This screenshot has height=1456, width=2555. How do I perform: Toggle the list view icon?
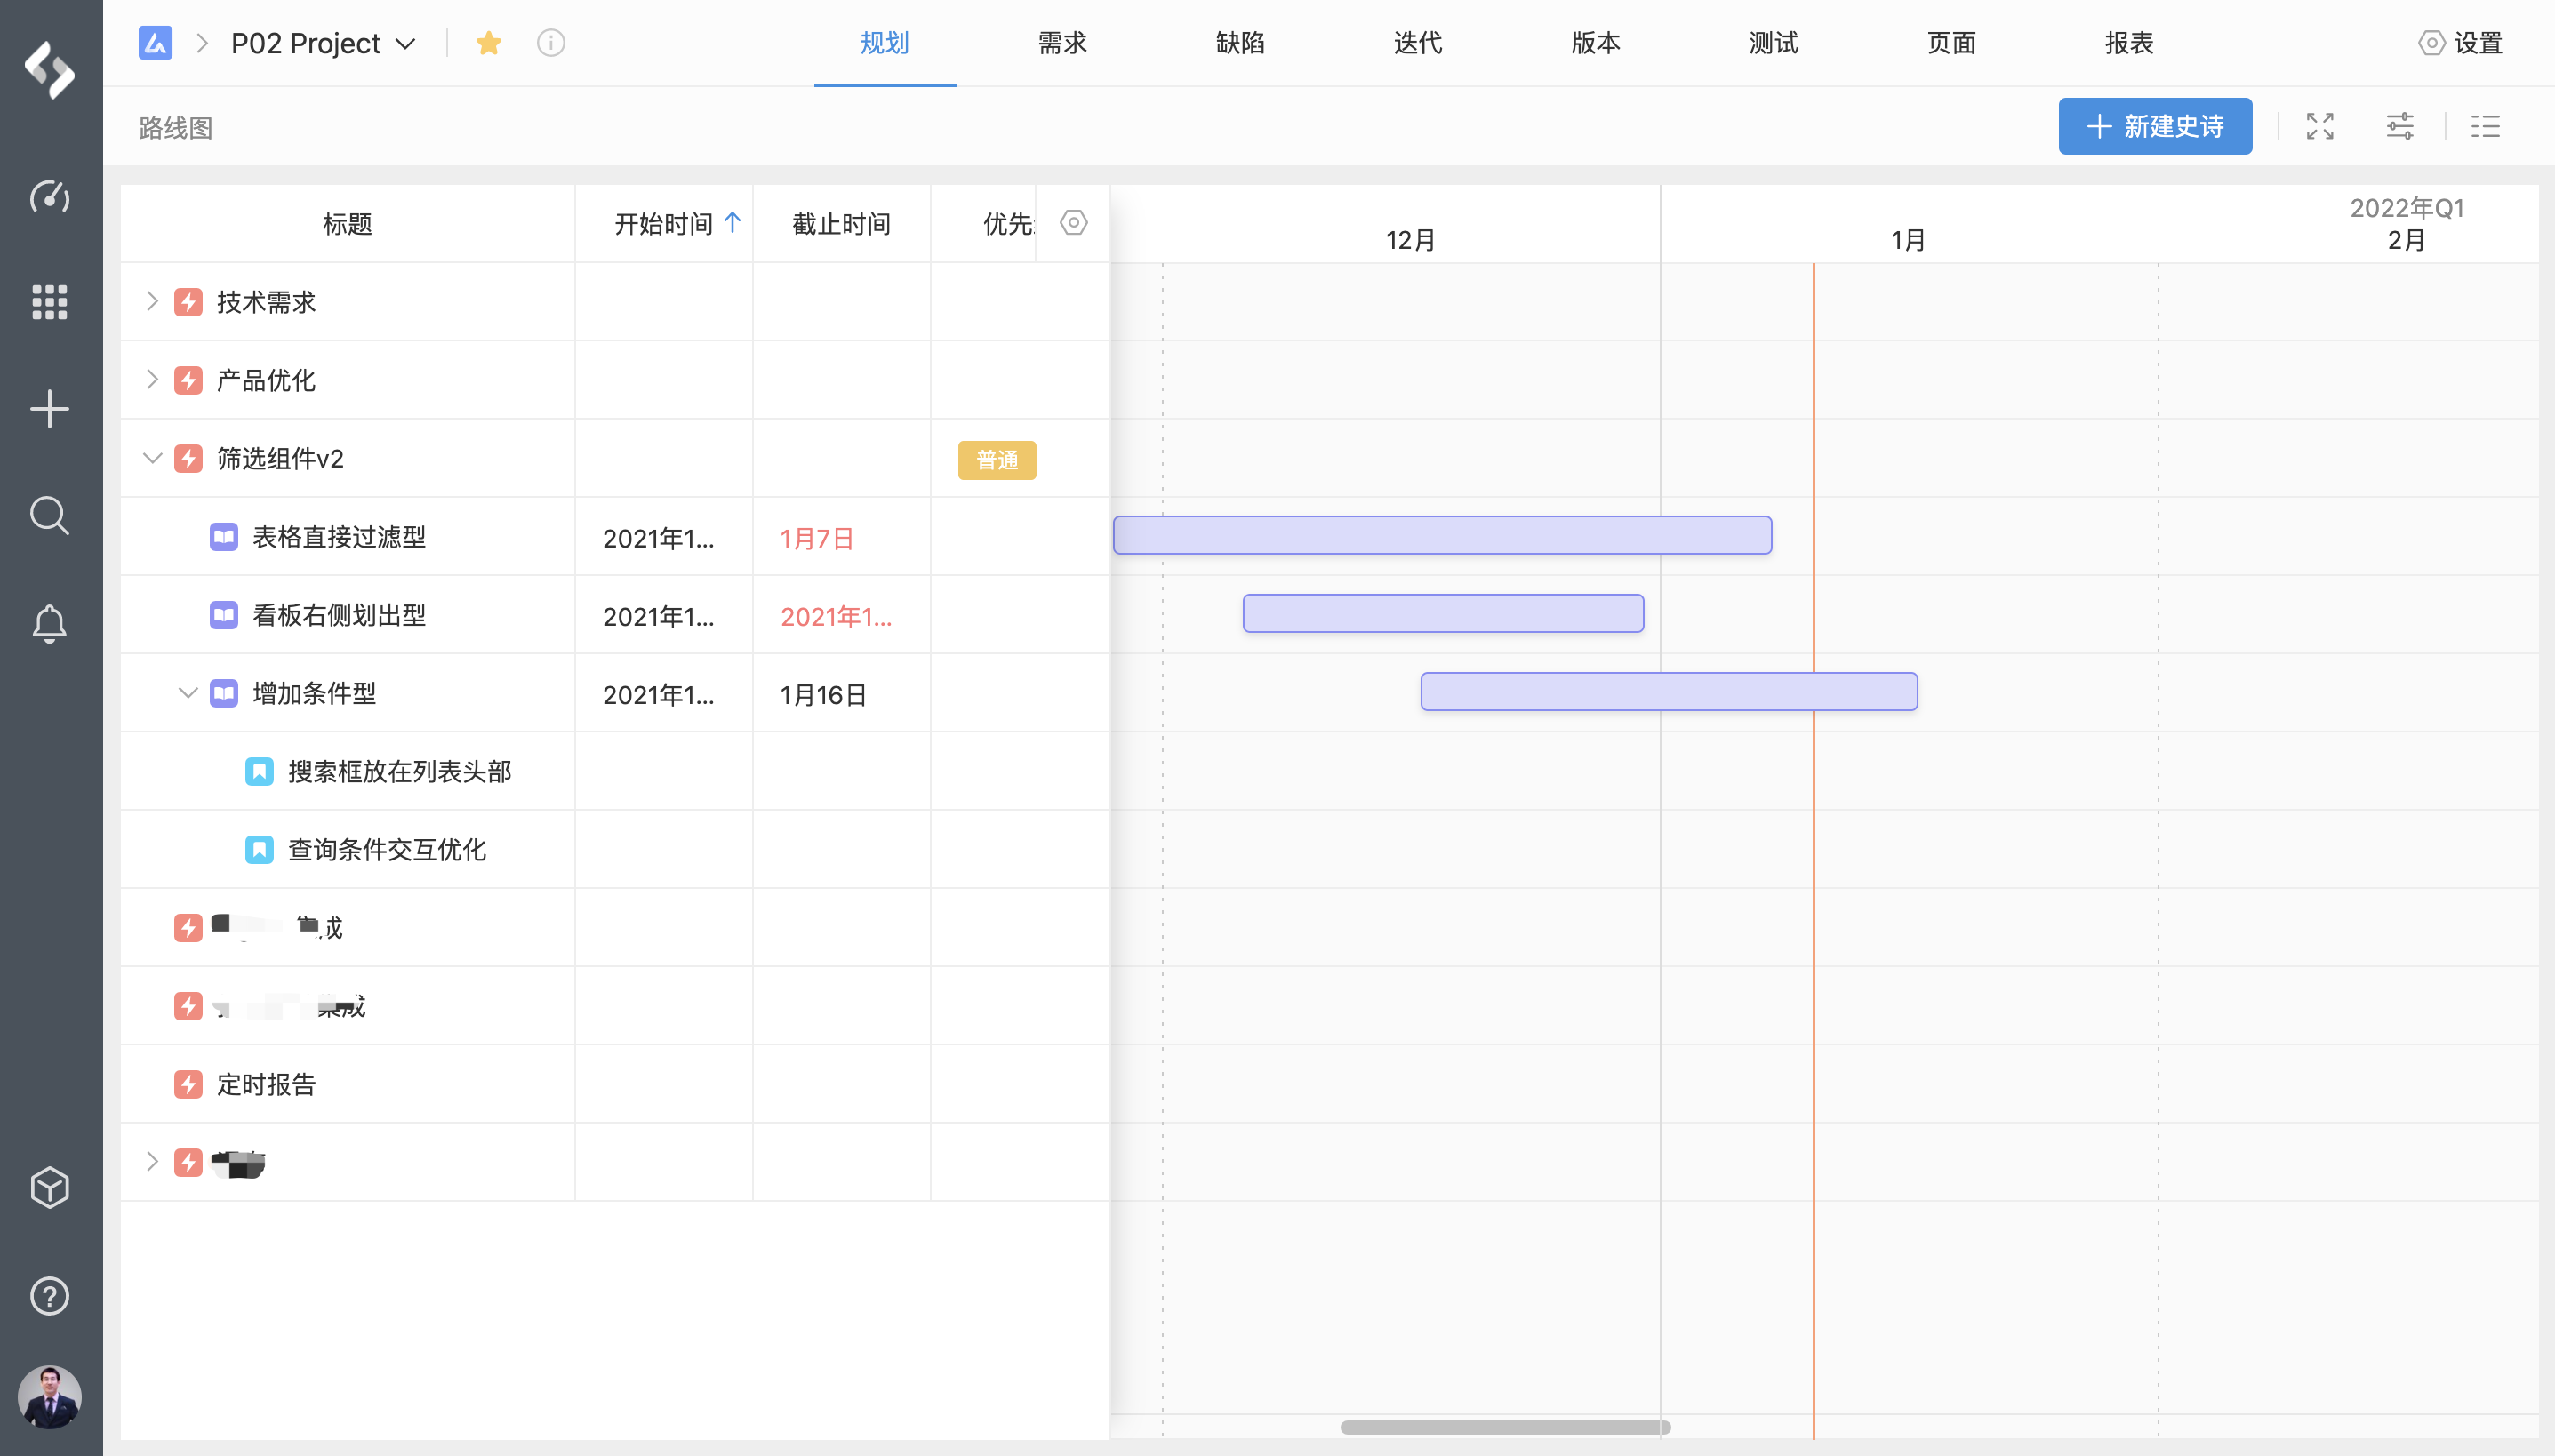pos(2485,126)
